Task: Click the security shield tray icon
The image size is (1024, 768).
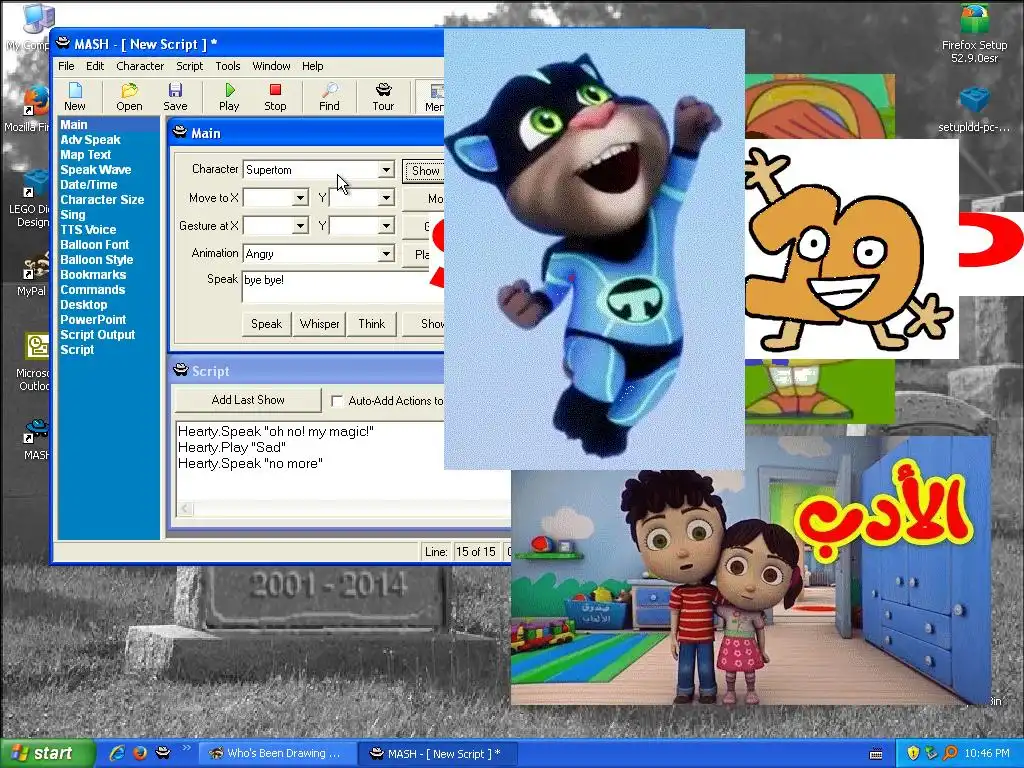Action: 913,754
